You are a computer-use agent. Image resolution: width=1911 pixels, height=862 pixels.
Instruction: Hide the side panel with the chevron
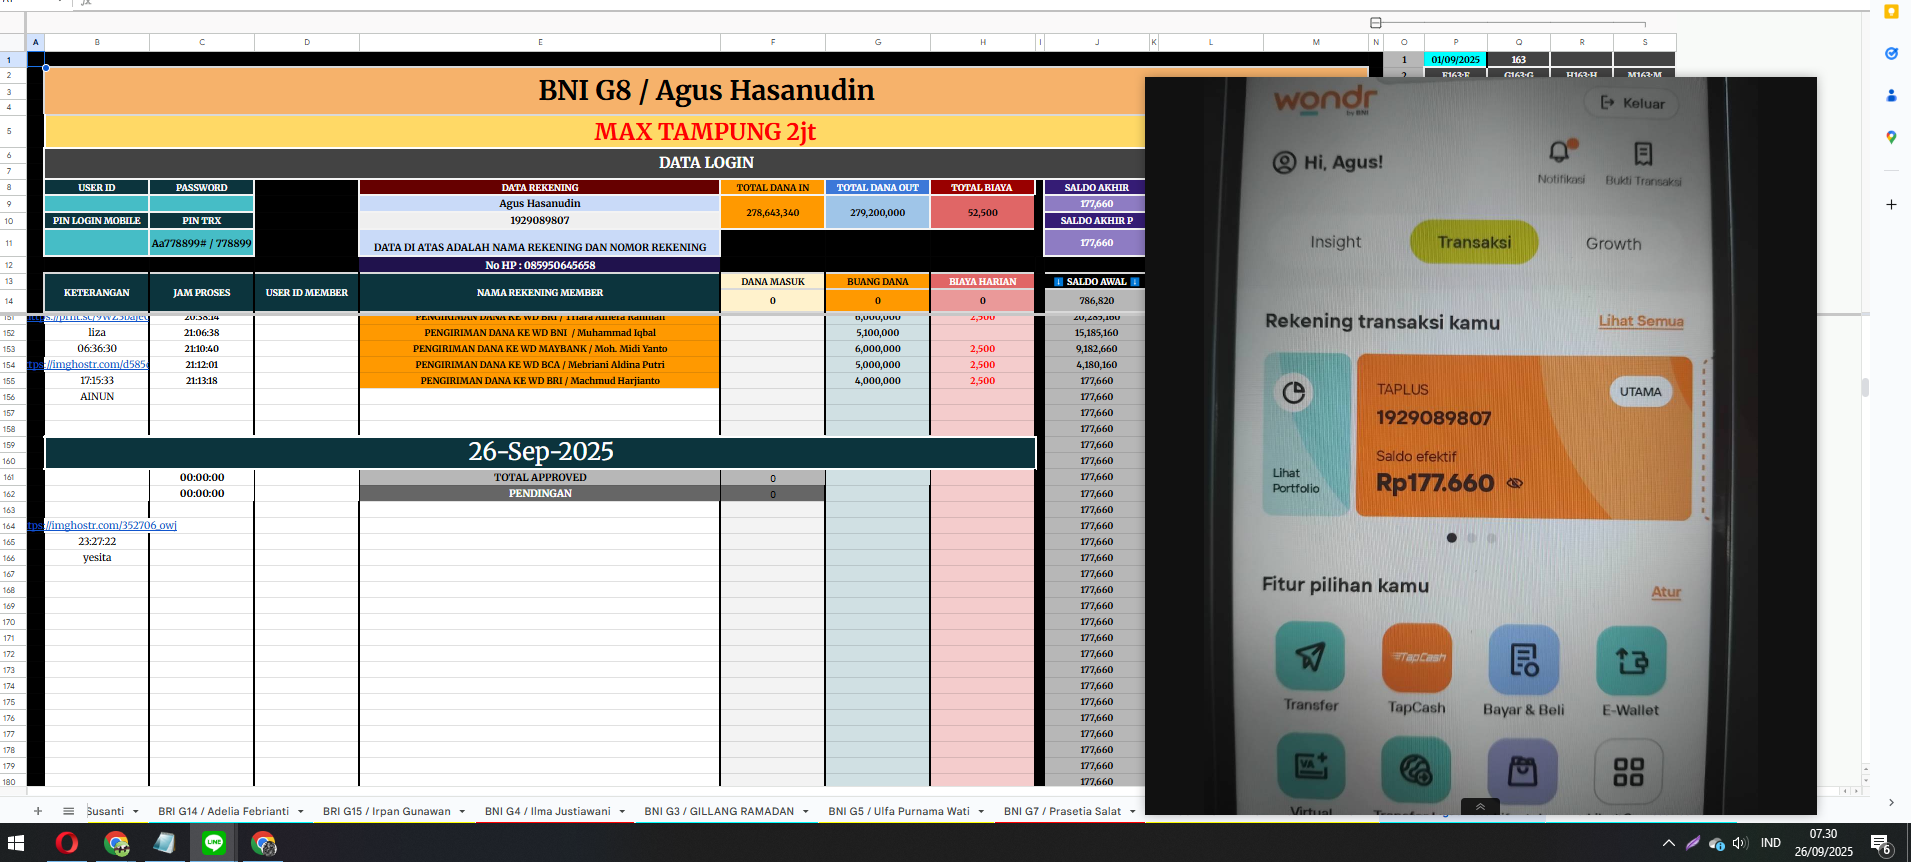[x=1891, y=802]
